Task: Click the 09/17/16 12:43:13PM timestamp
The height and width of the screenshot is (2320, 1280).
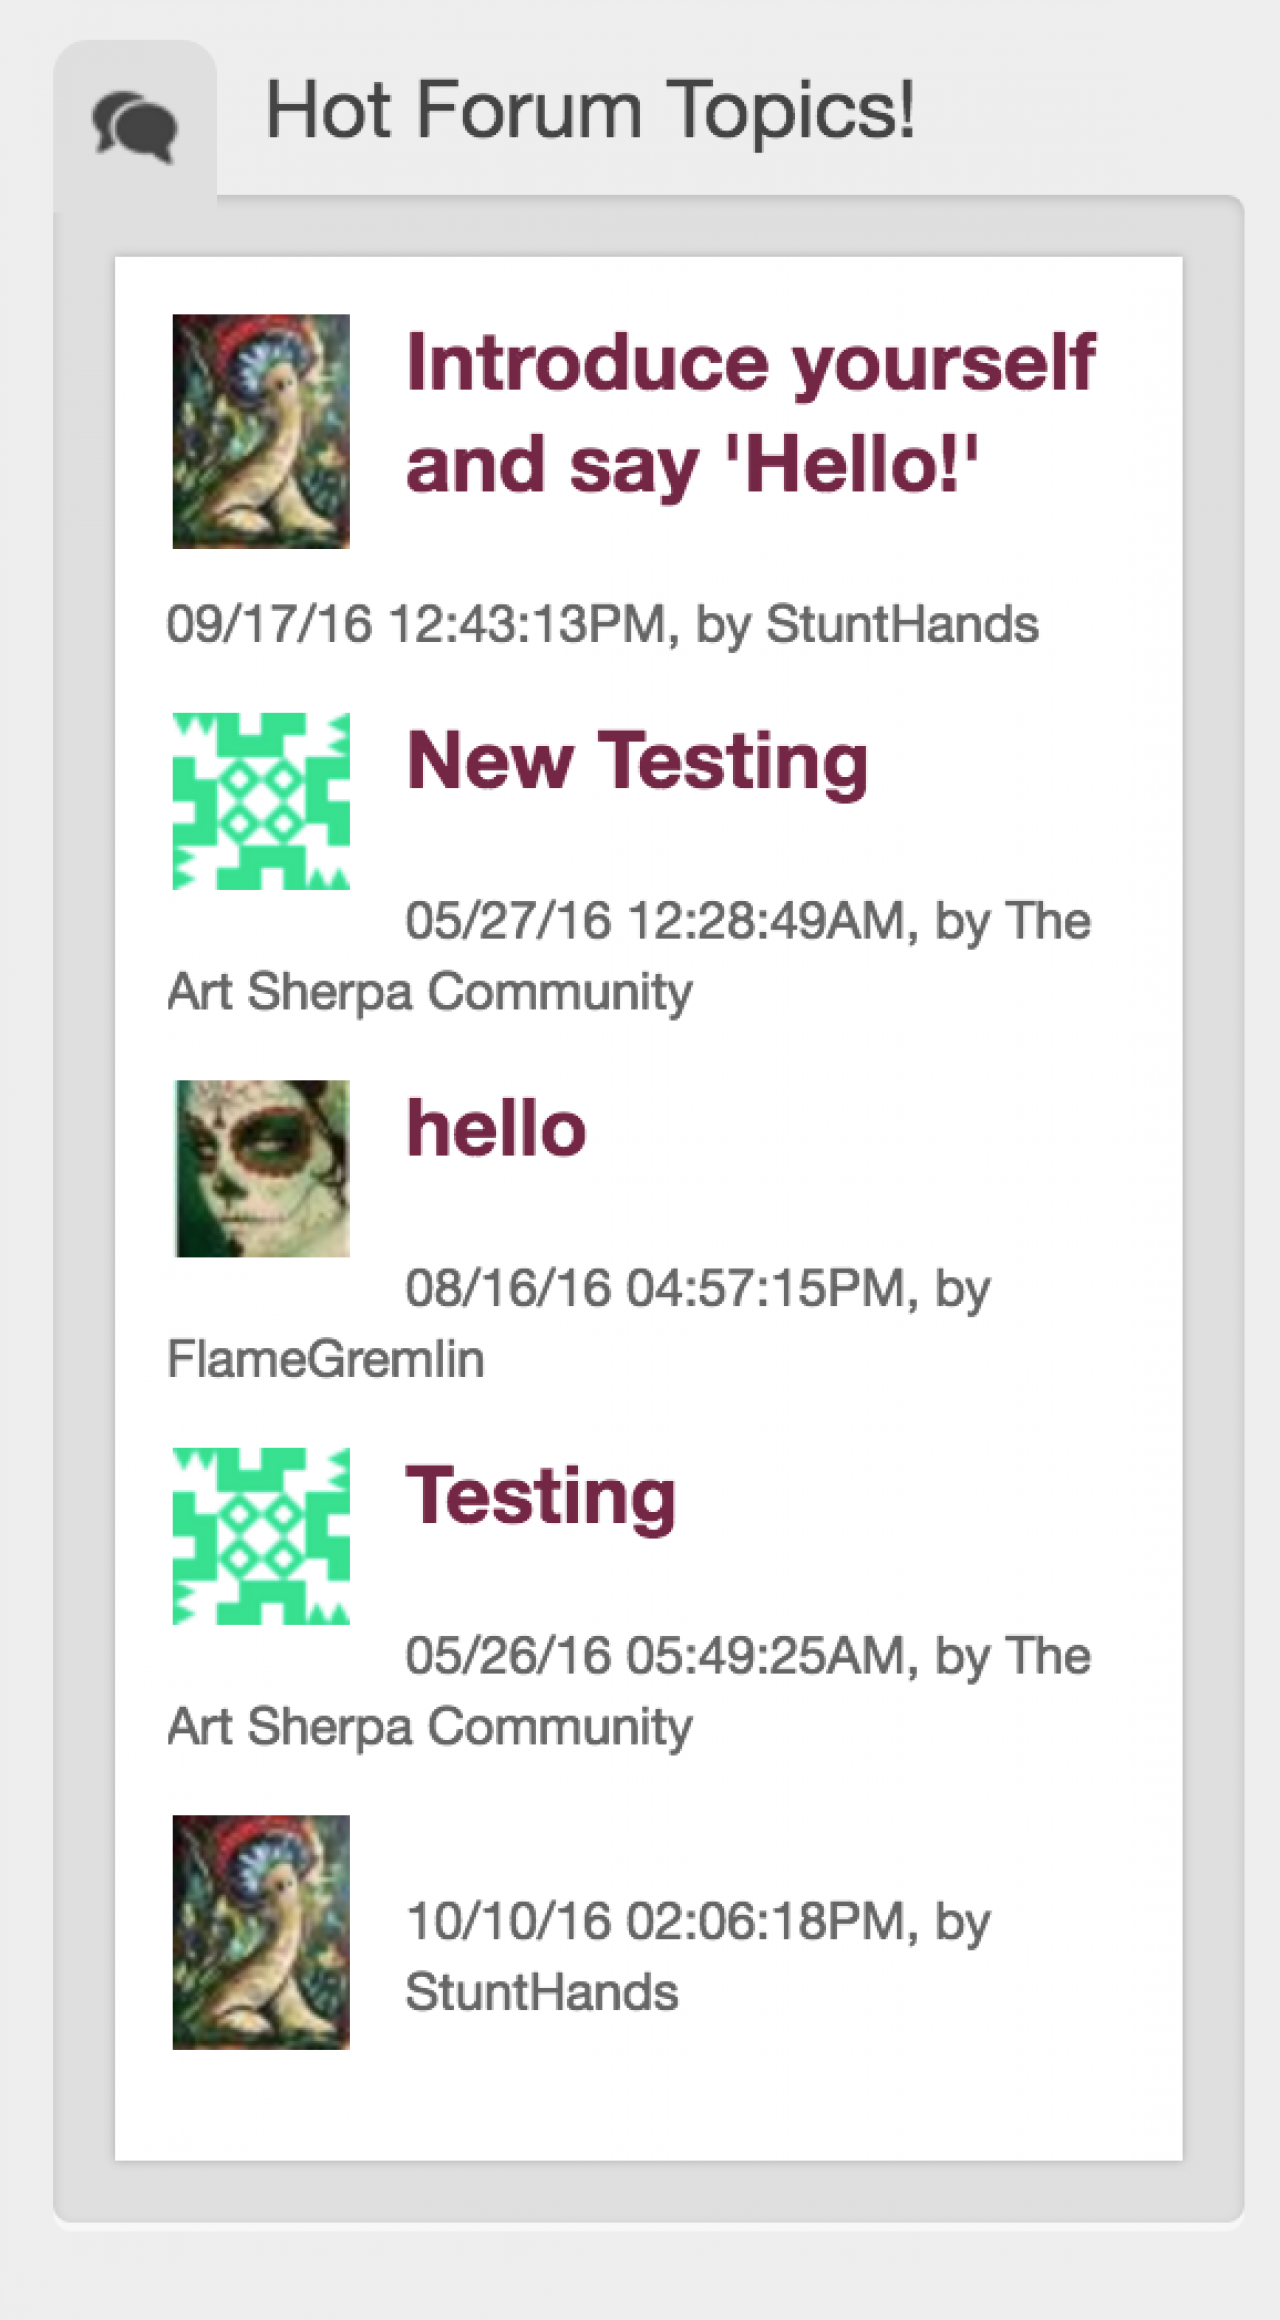Action: click(416, 624)
